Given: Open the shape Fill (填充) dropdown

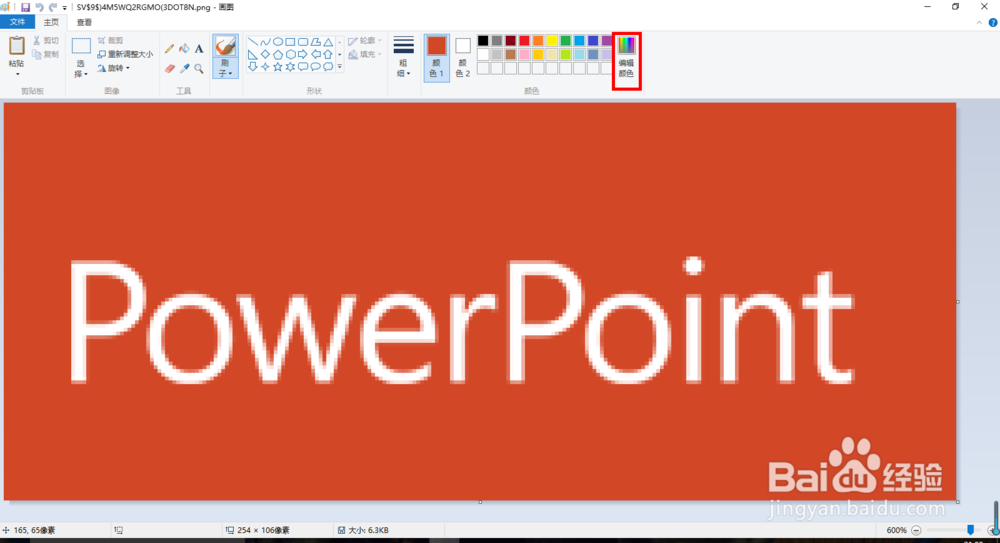Looking at the screenshot, I should click(x=365, y=54).
